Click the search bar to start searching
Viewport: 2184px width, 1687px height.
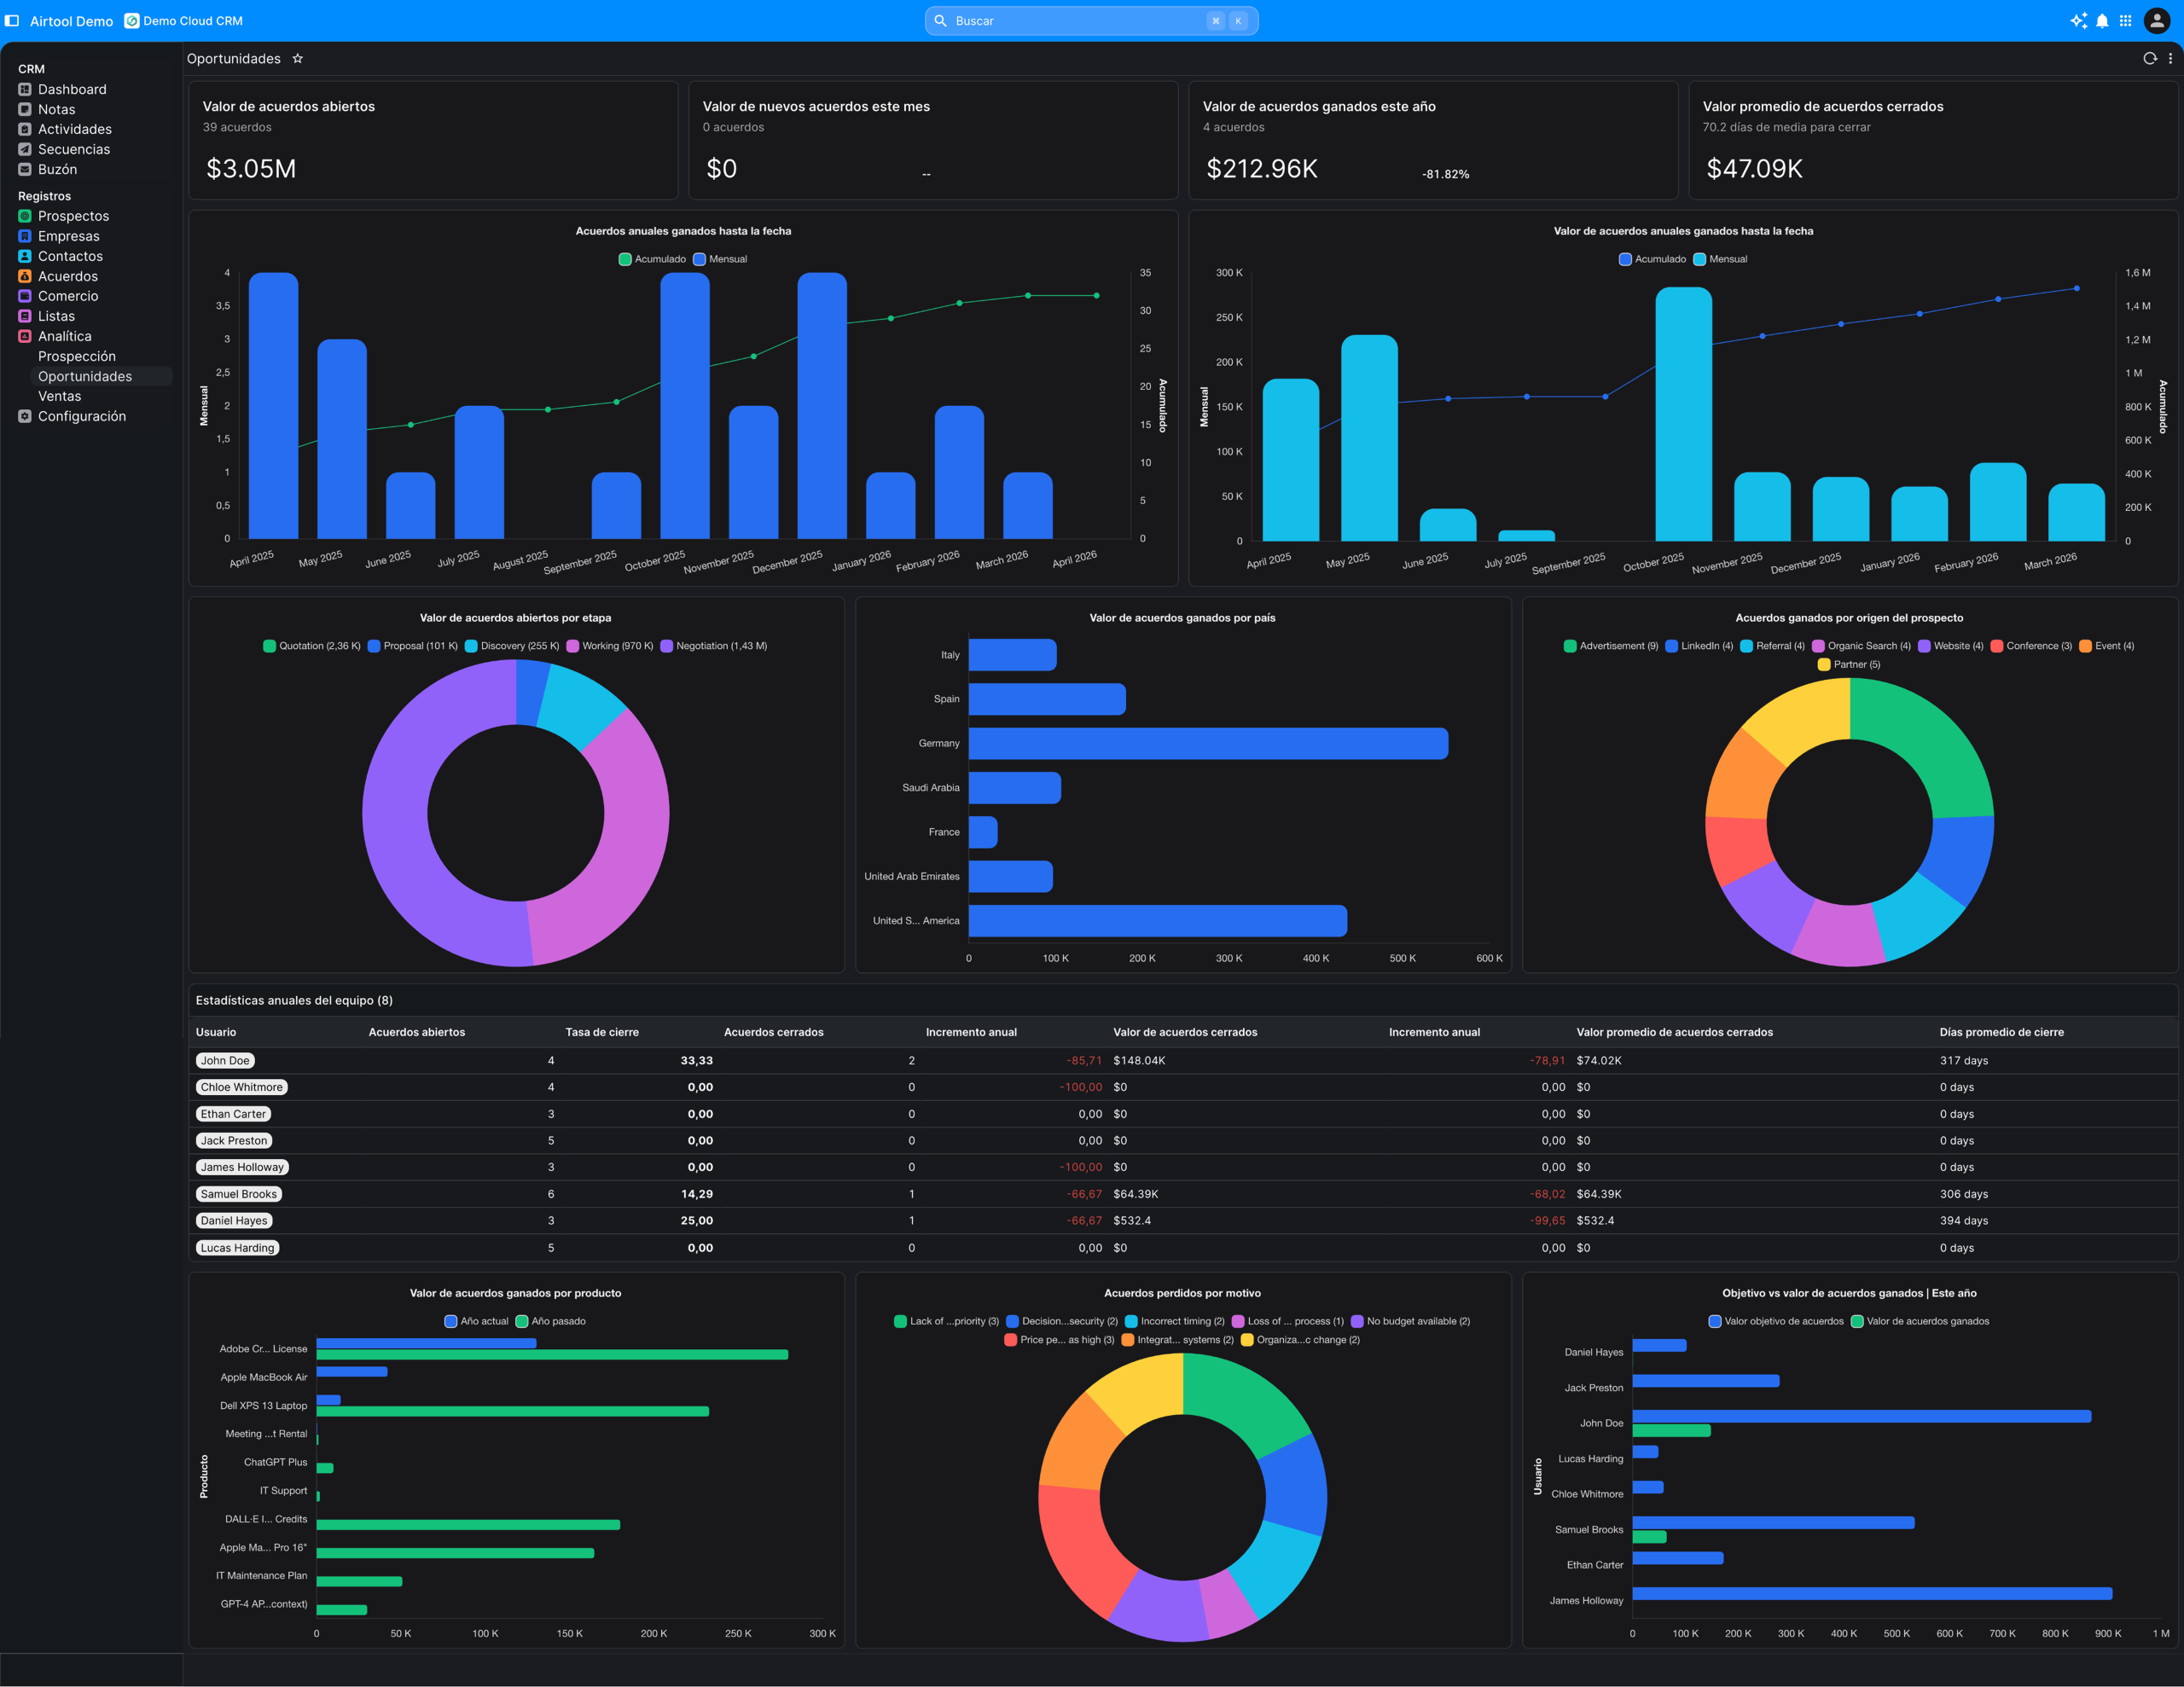(1090, 20)
